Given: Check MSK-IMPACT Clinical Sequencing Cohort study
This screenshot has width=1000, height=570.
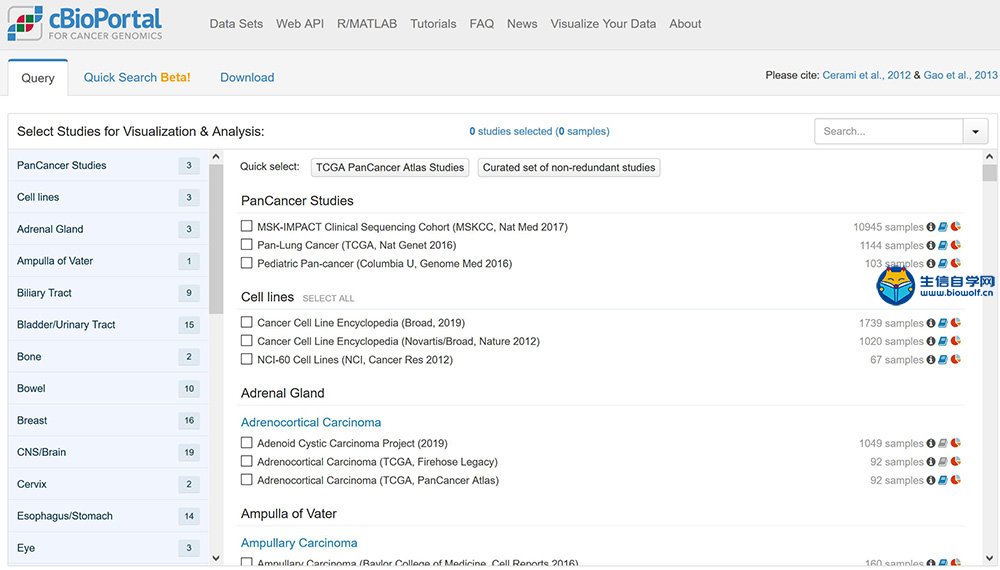Looking at the screenshot, I should pyautogui.click(x=247, y=226).
